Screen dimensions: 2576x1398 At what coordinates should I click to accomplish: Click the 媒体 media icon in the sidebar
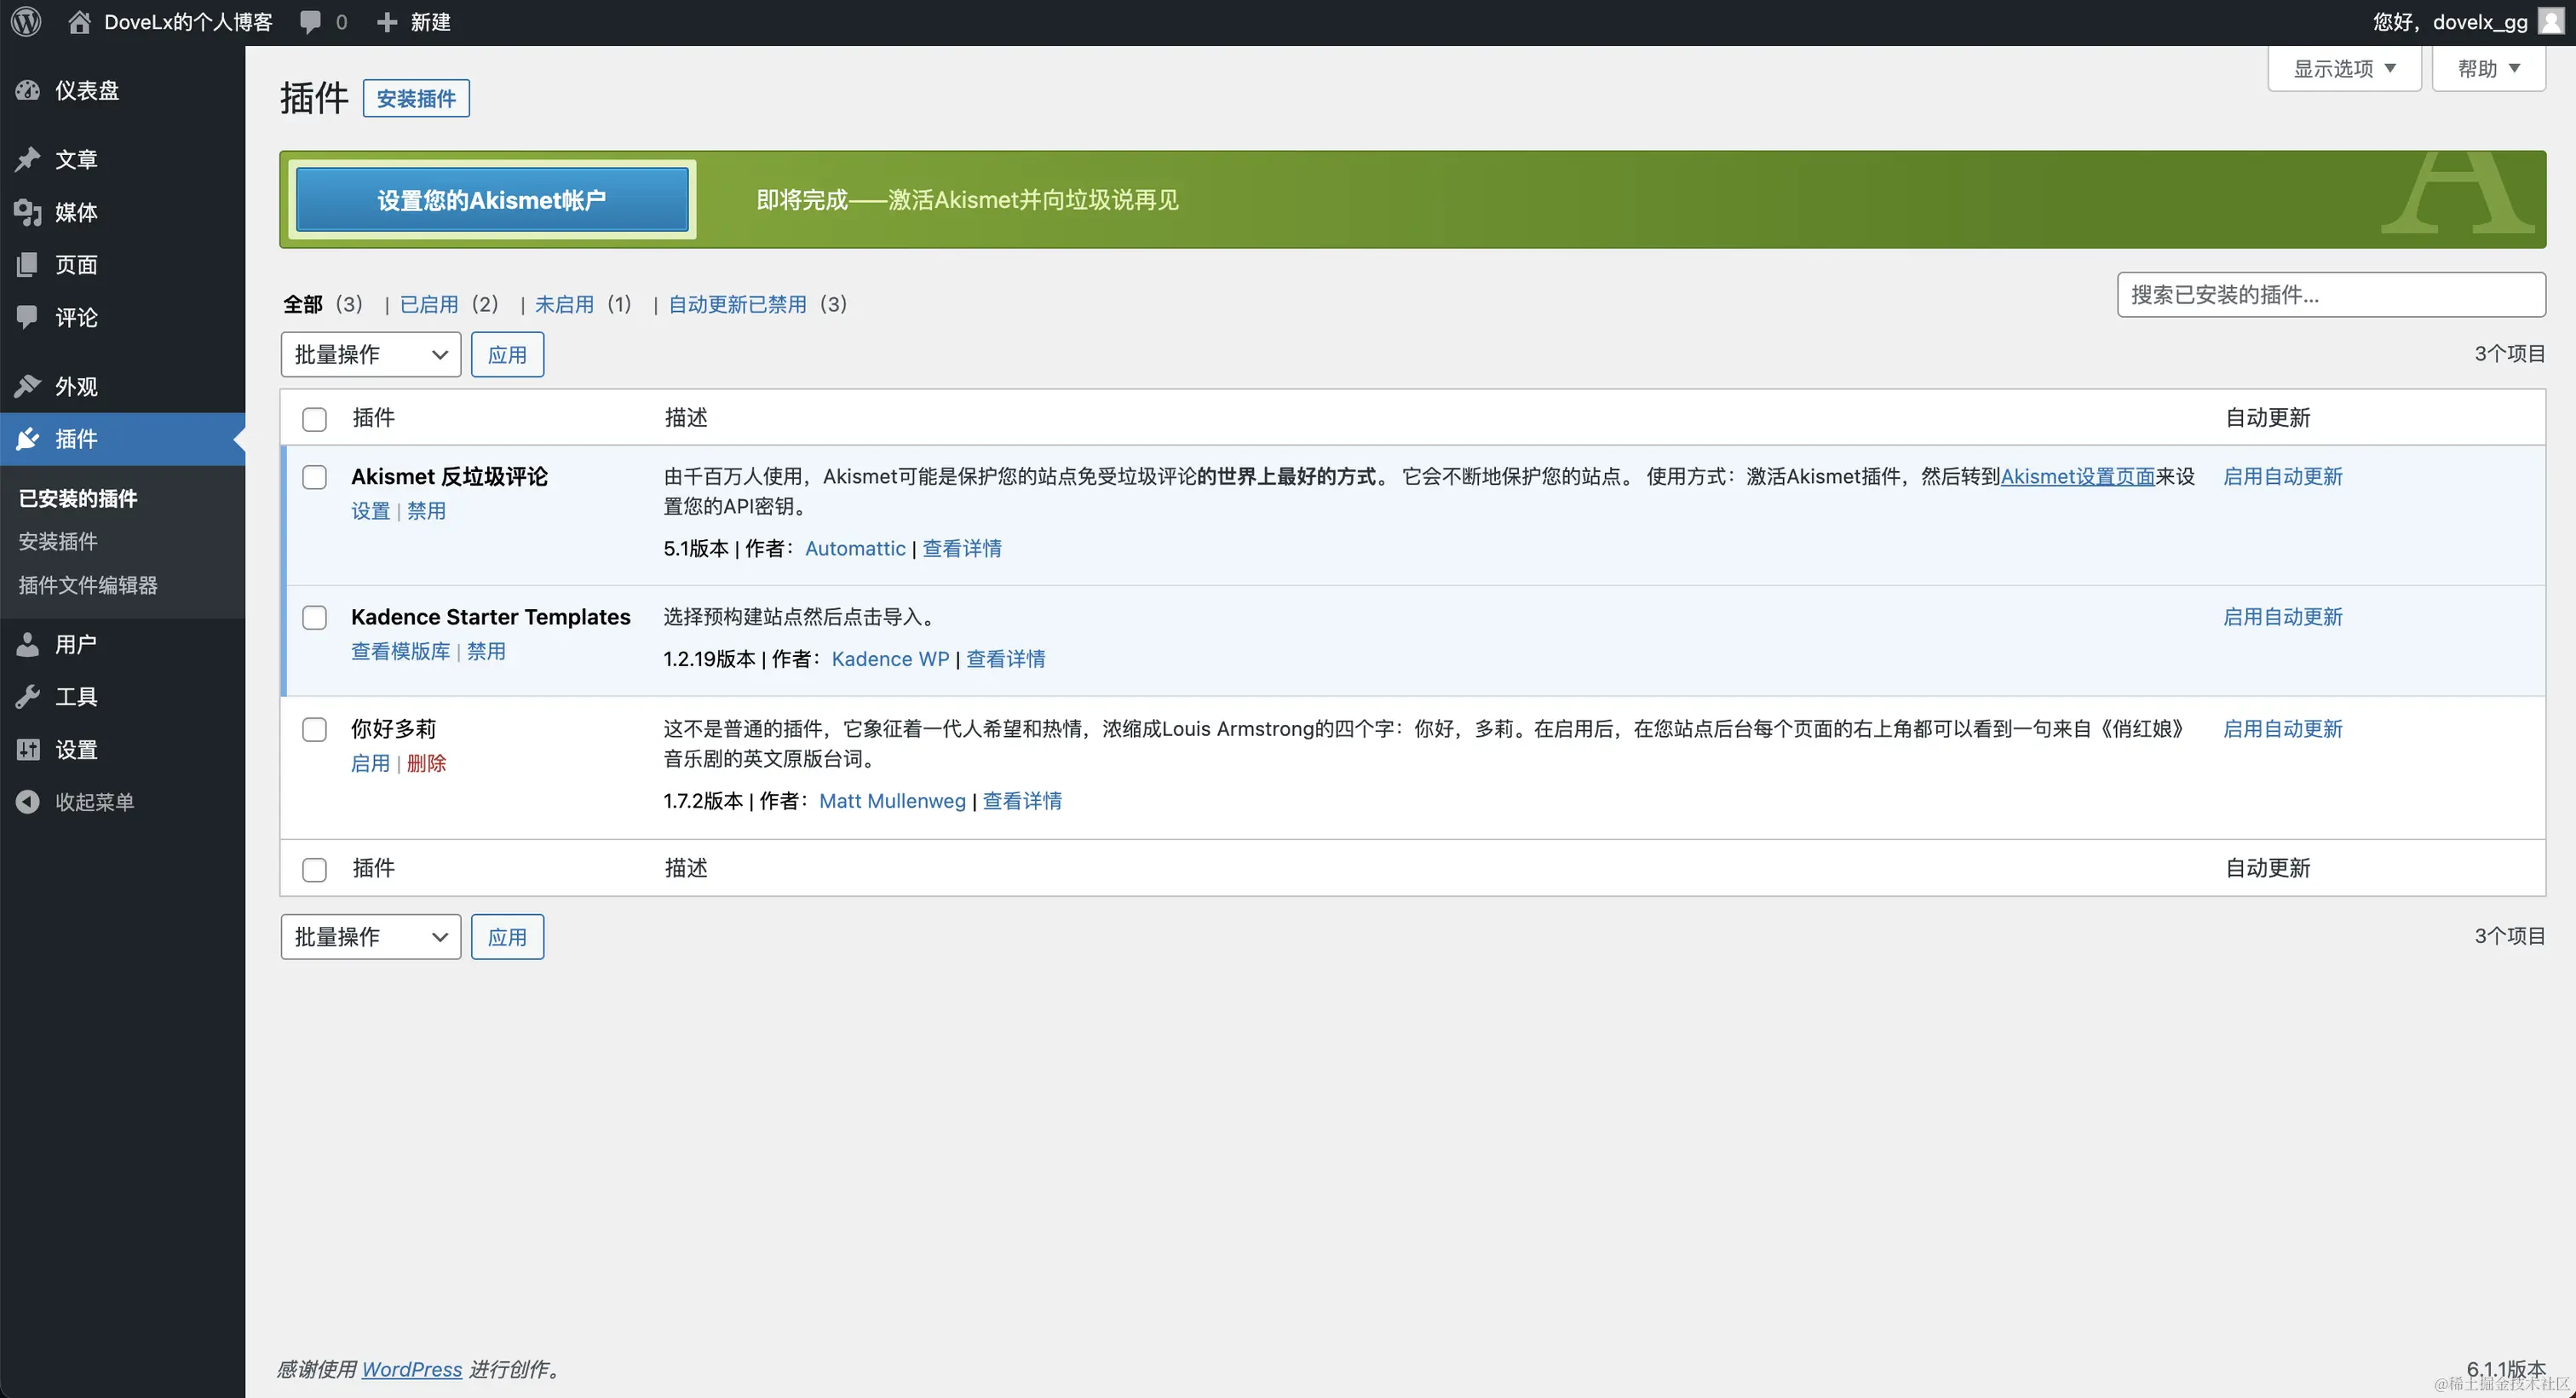(28, 212)
